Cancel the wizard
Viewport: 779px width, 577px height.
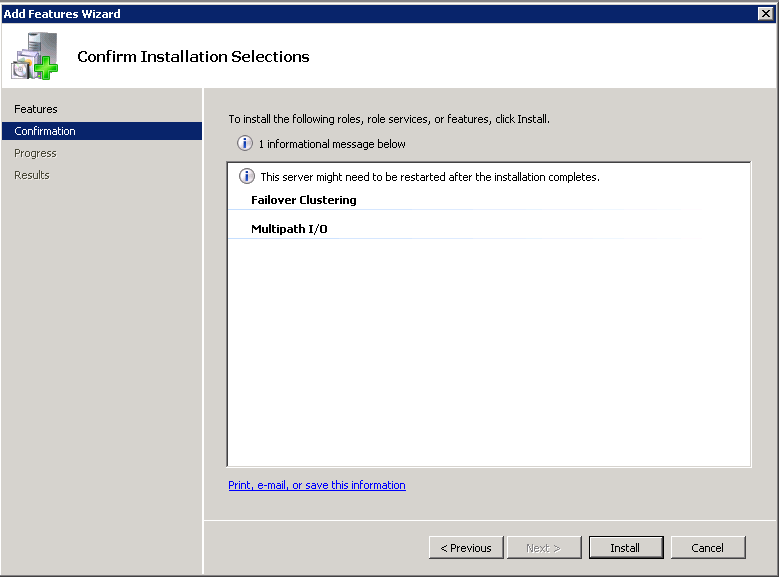pyautogui.click(x=707, y=548)
